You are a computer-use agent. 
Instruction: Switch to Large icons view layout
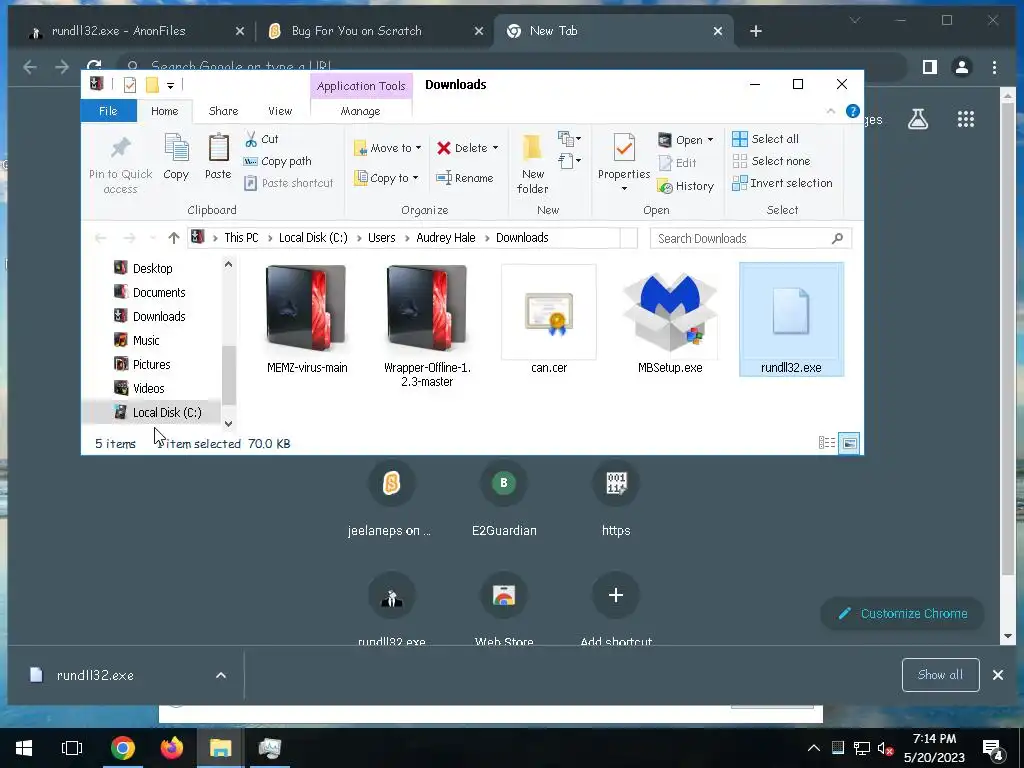[x=849, y=443]
